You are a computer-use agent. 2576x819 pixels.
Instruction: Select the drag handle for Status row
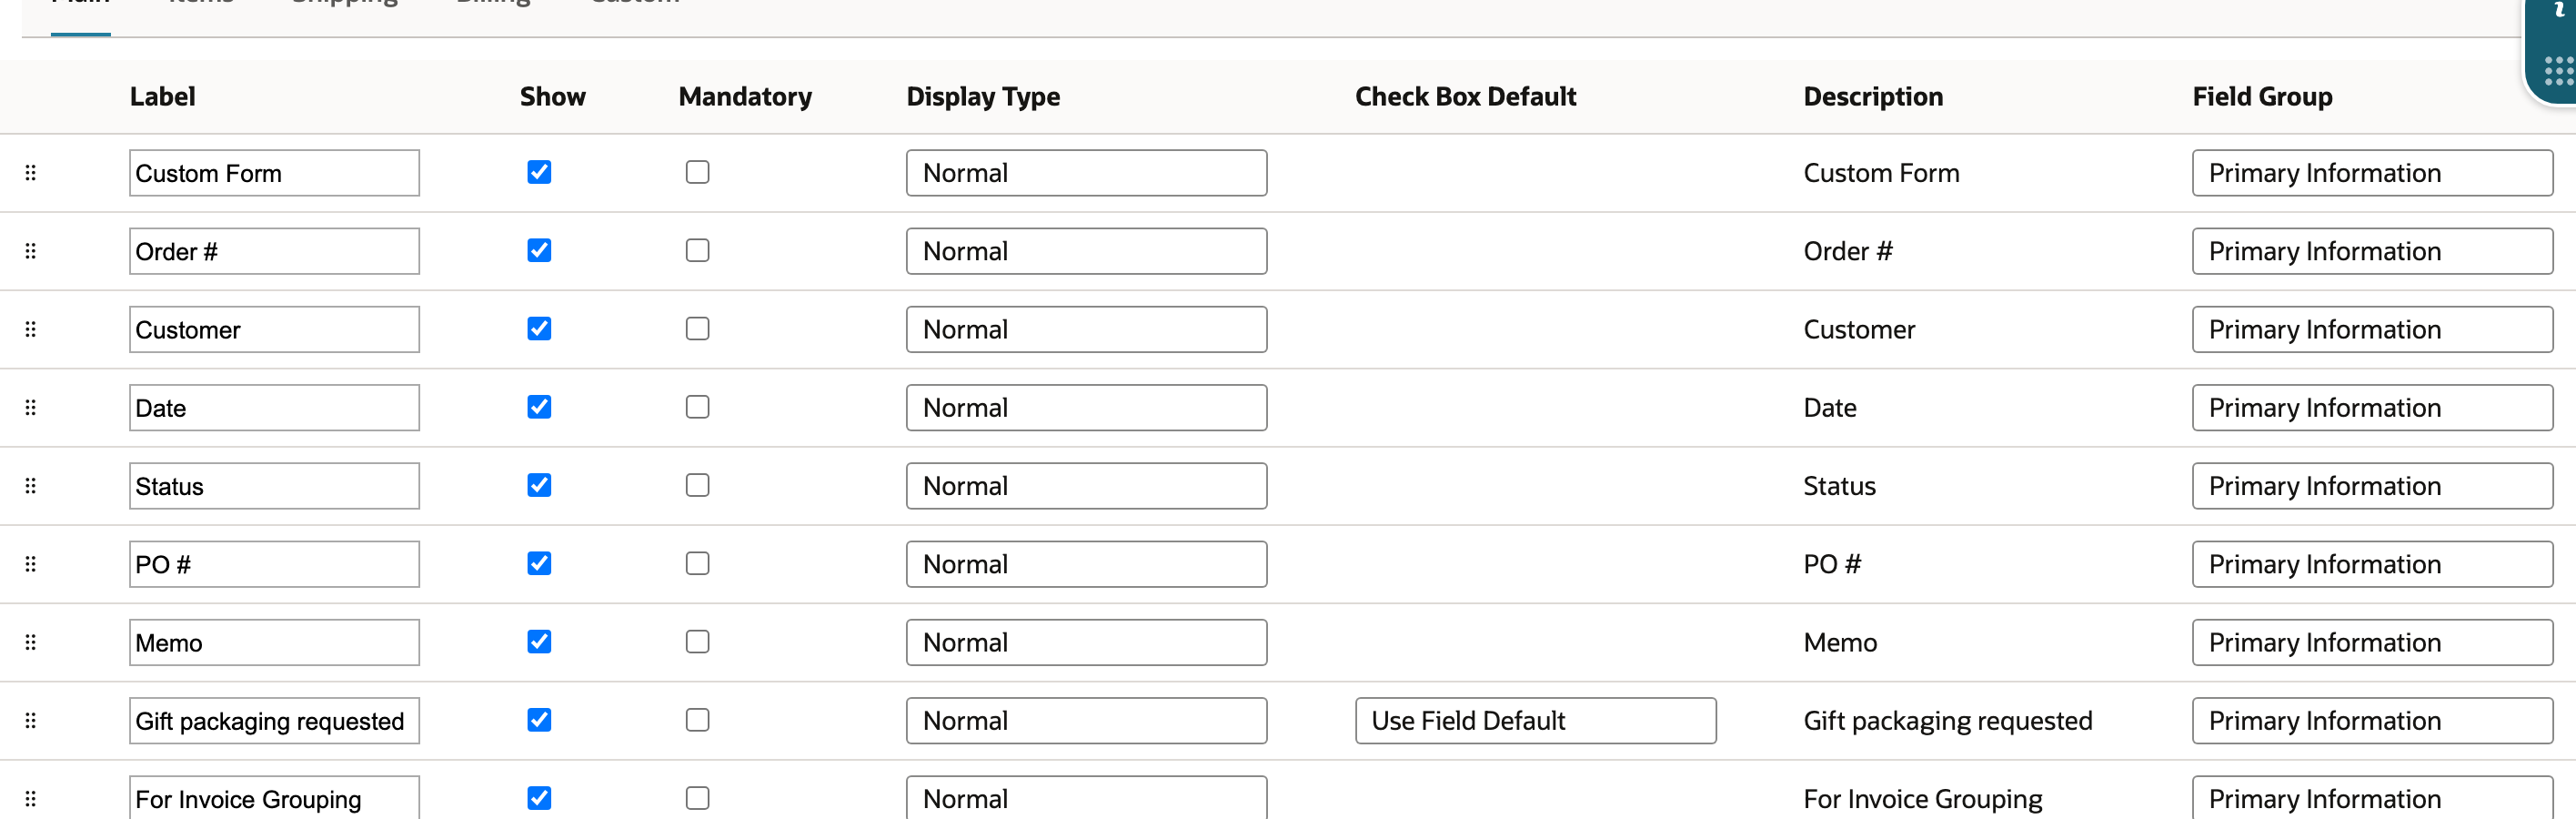coord(30,486)
